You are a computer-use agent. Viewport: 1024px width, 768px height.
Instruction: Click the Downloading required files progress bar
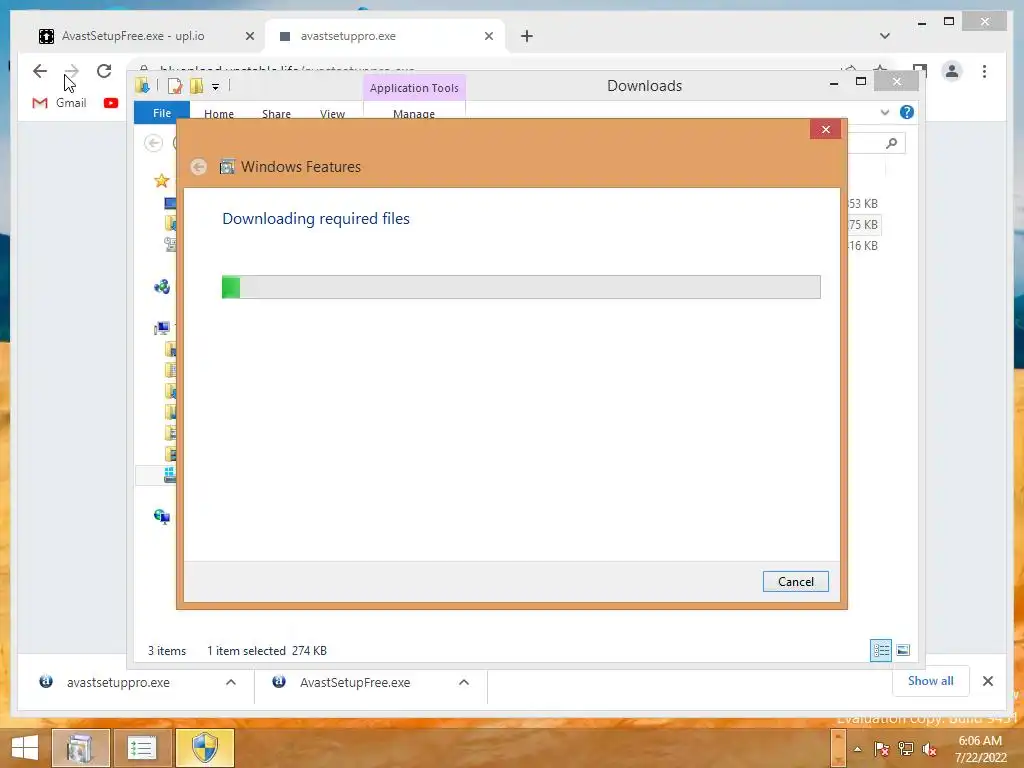(x=521, y=287)
